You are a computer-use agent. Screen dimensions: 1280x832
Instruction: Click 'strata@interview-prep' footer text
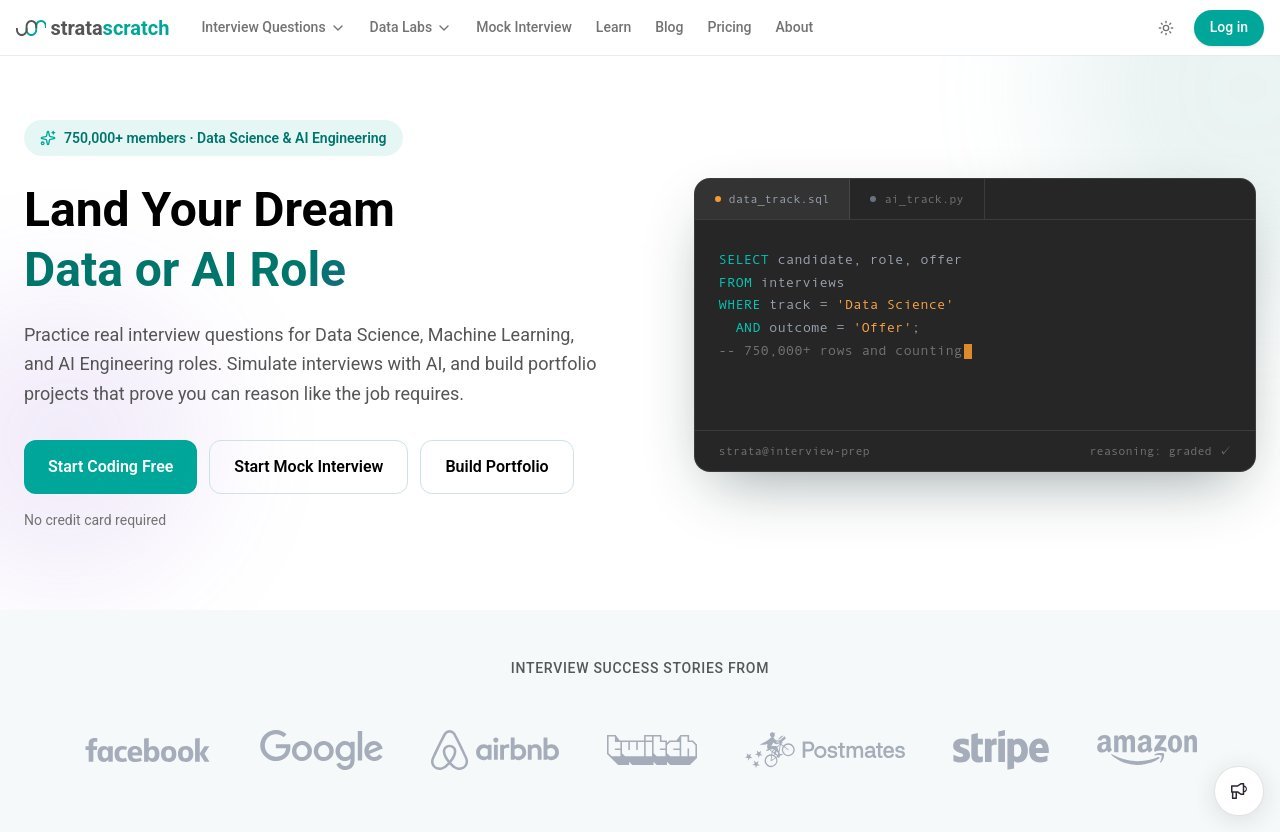[x=794, y=451]
